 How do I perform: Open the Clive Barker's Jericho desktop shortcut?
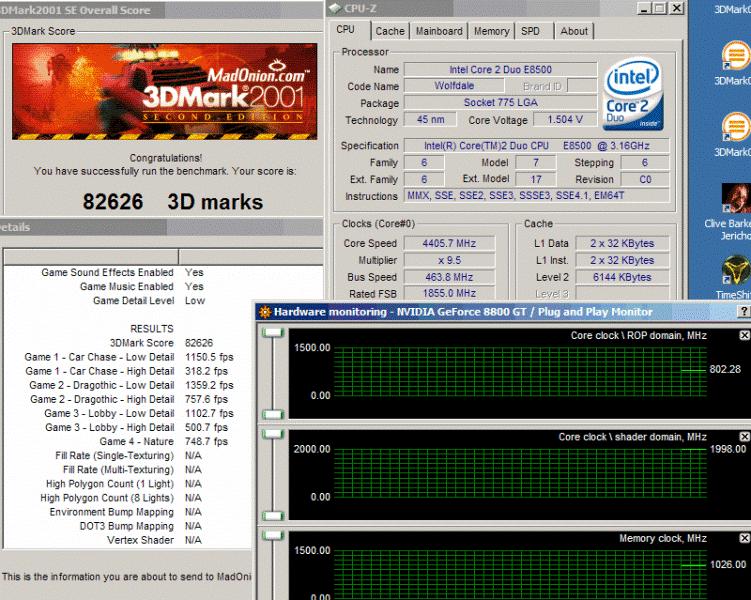click(x=736, y=198)
